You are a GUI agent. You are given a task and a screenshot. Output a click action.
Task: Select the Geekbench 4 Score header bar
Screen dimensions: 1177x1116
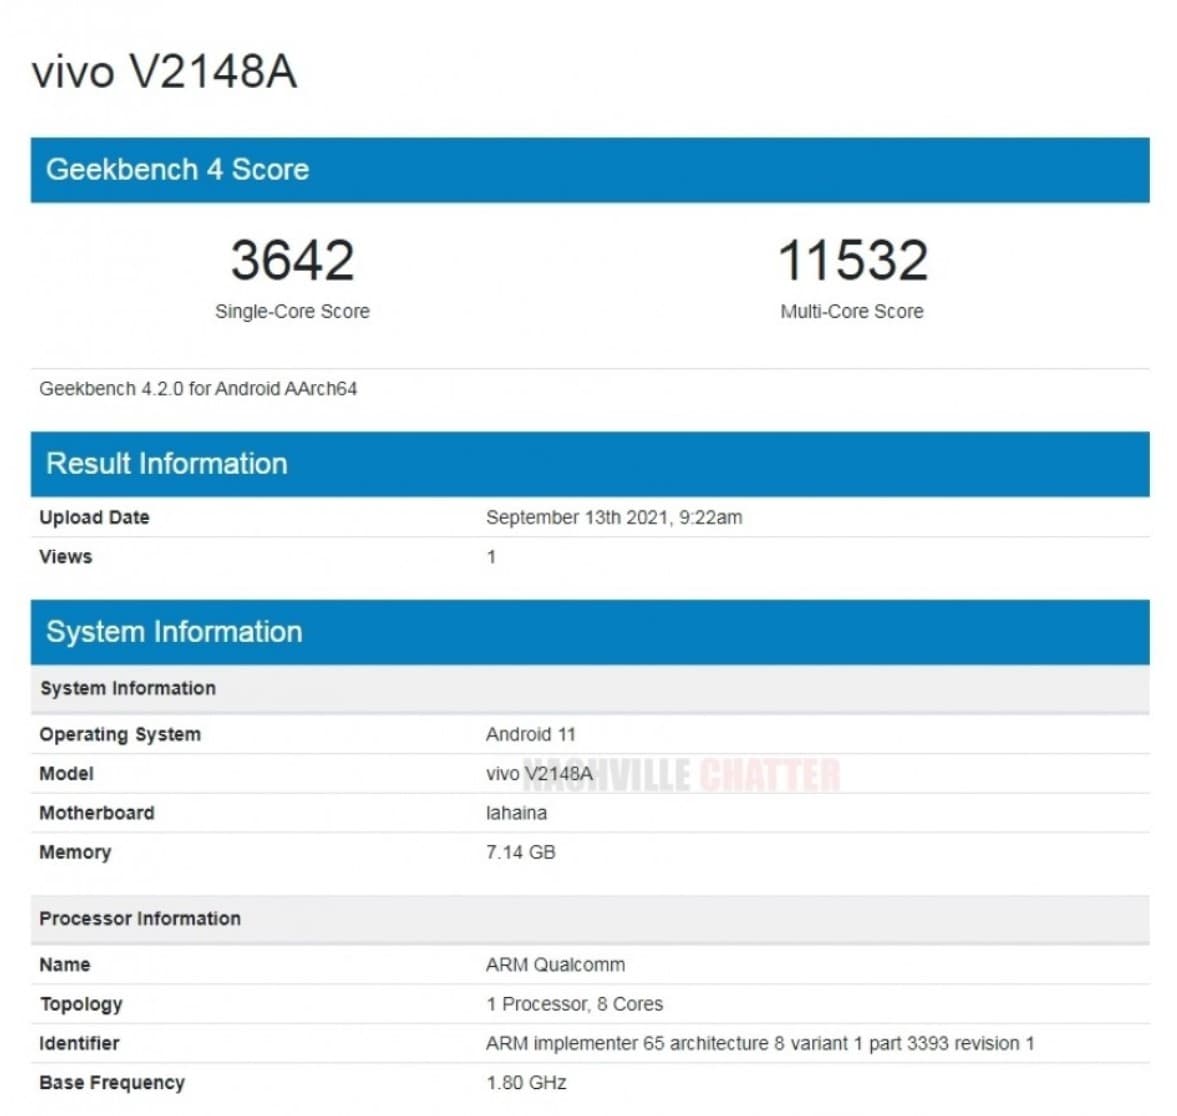589,170
